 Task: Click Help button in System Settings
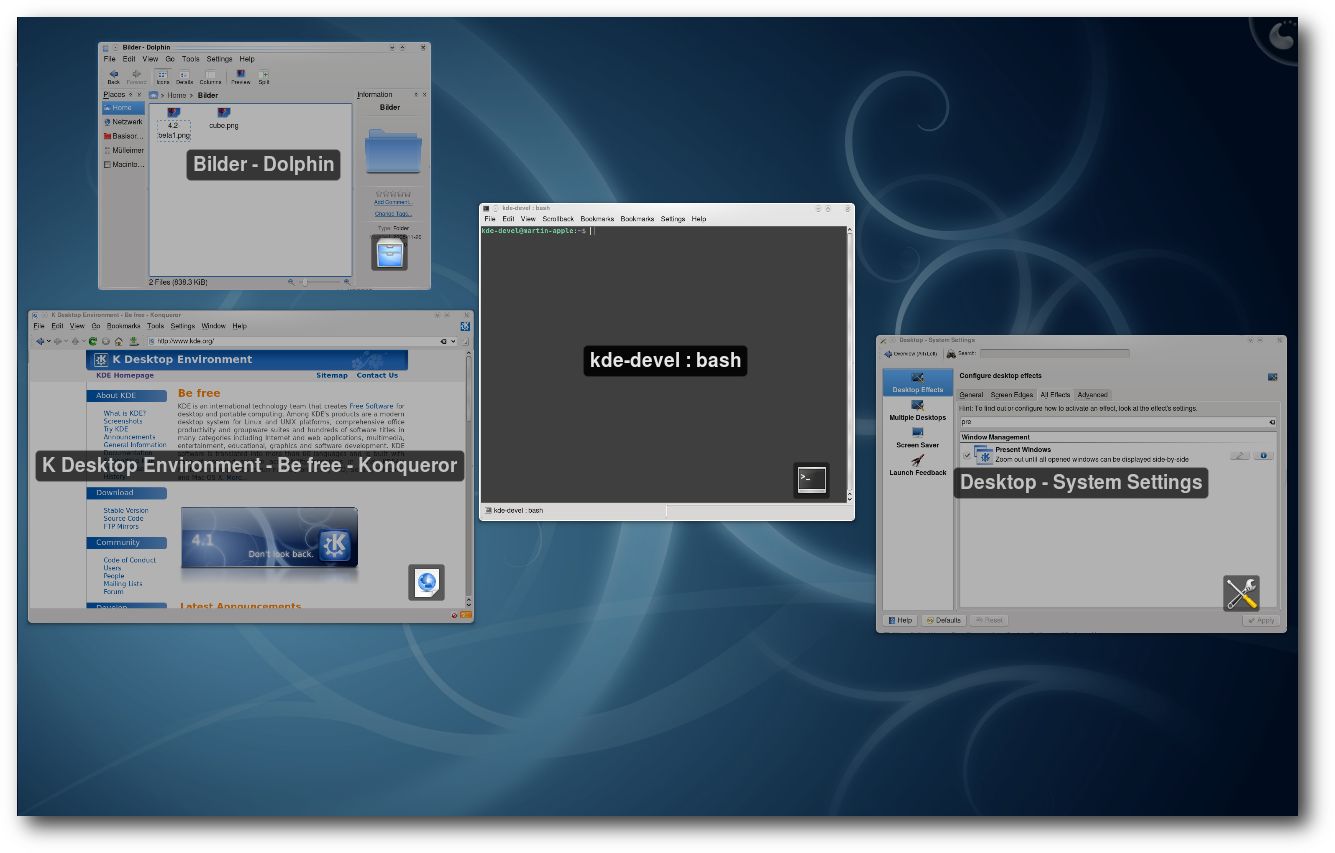(900, 620)
